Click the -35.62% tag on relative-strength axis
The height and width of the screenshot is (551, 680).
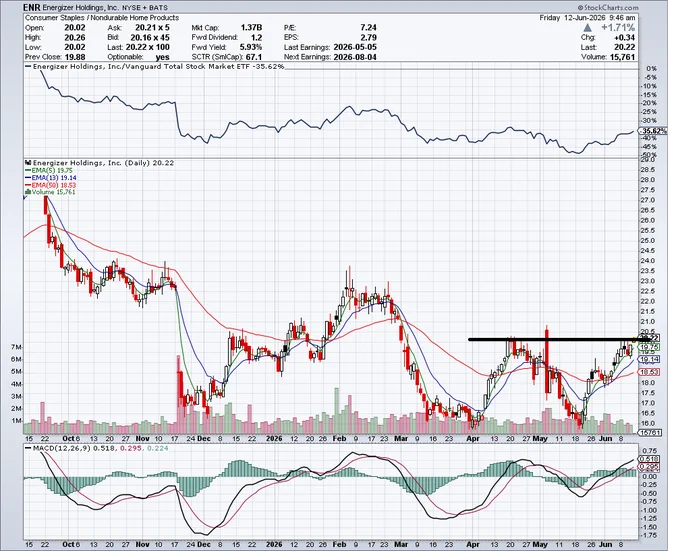pyautogui.click(x=654, y=131)
